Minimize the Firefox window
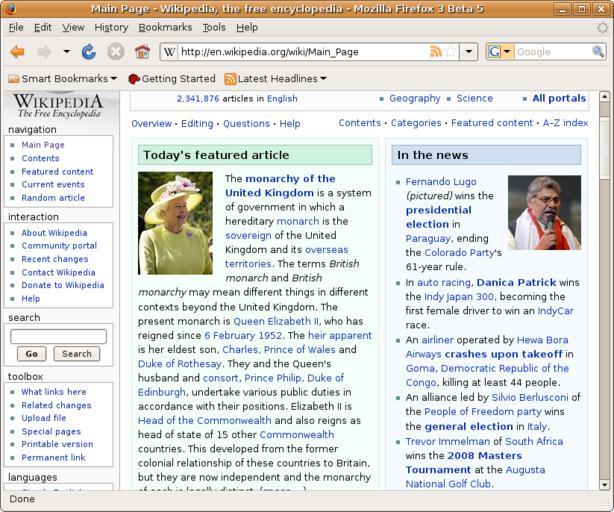614x512 pixels. pyautogui.click(x=563, y=9)
